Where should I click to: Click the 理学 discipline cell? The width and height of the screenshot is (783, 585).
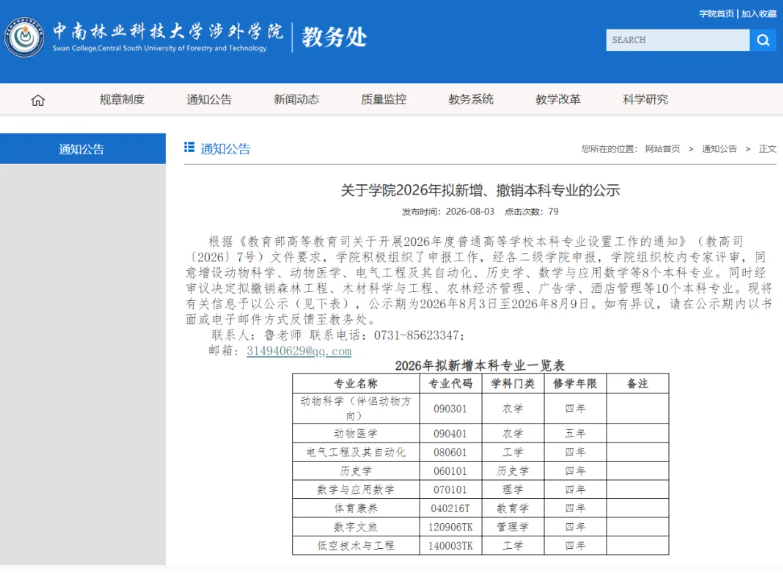[513, 490]
